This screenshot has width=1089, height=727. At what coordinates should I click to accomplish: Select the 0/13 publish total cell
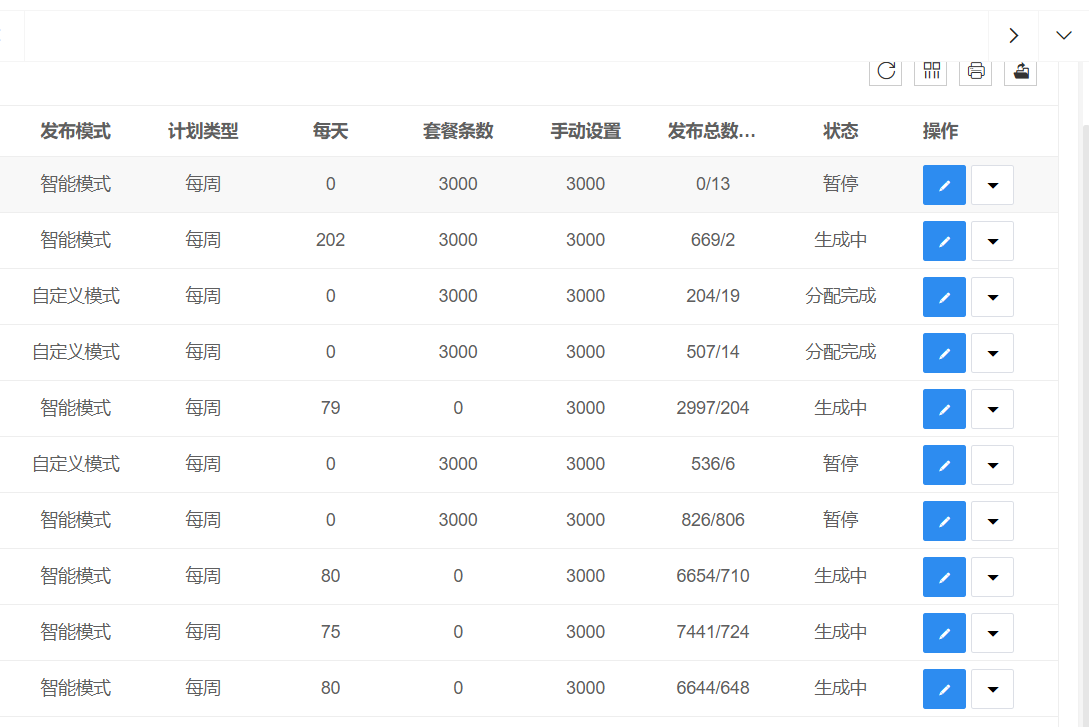713,184
